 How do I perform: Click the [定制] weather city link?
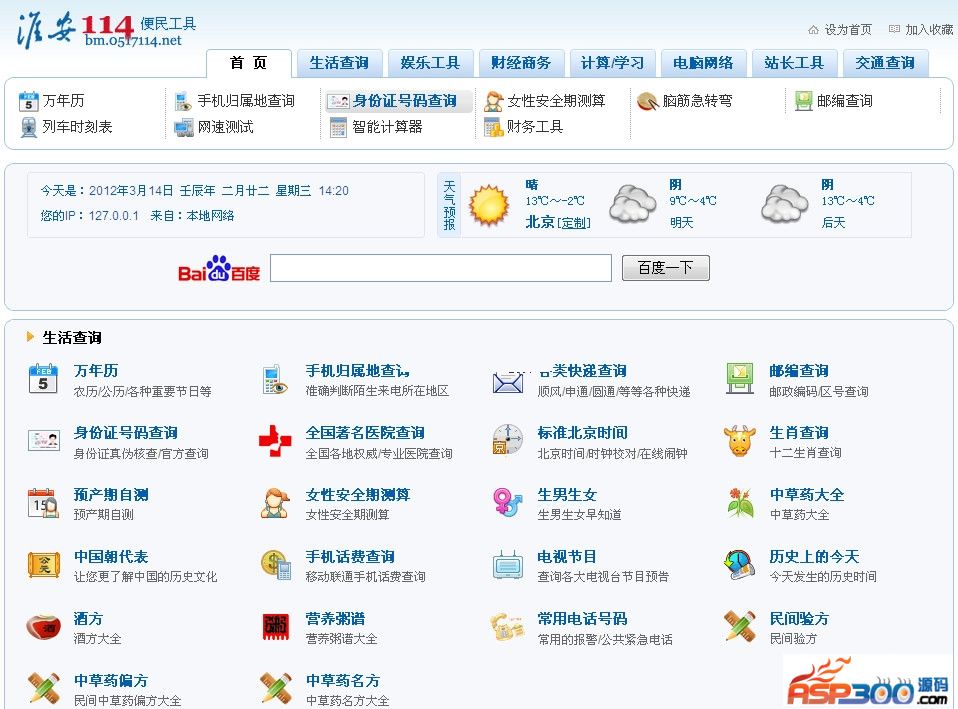[x=574, y=223]
